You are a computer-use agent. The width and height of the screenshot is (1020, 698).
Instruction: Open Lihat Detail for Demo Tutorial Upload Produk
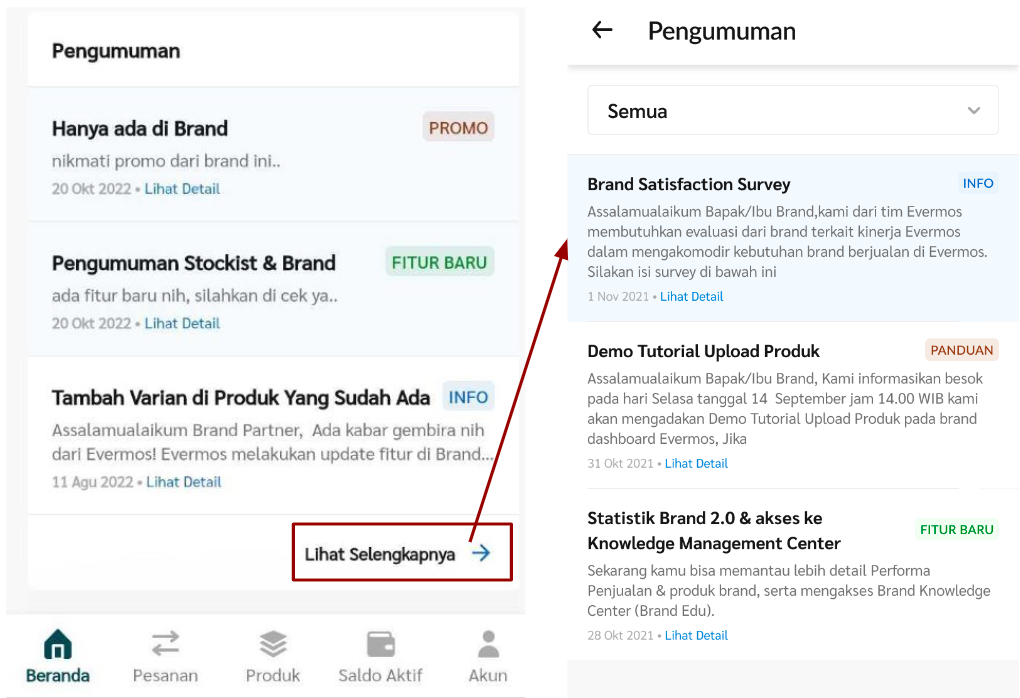pyautogui.click(x=696, y=464)
